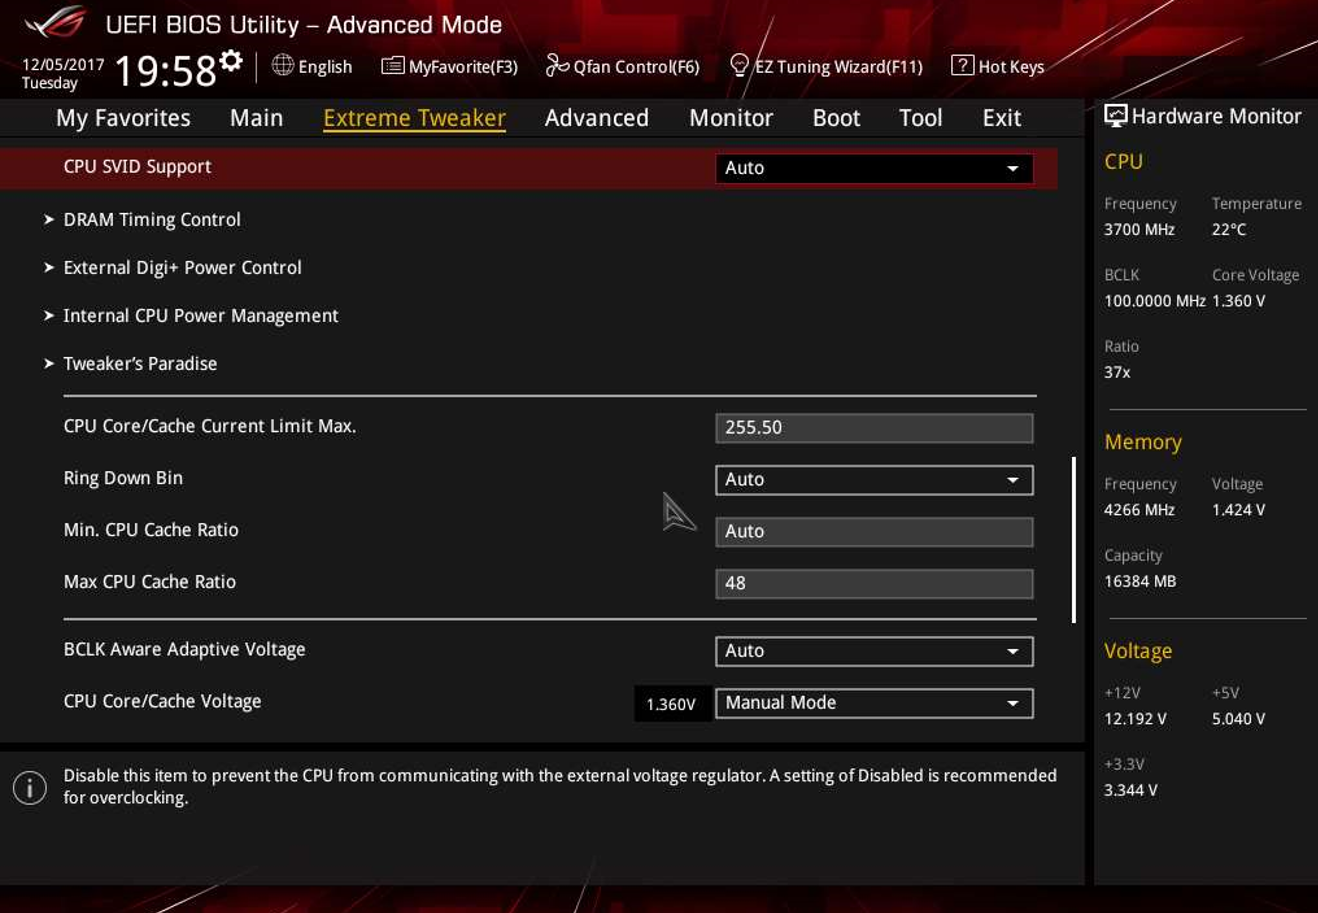
Task: Click the CPU SVID Support label
Action: [137, 167]
